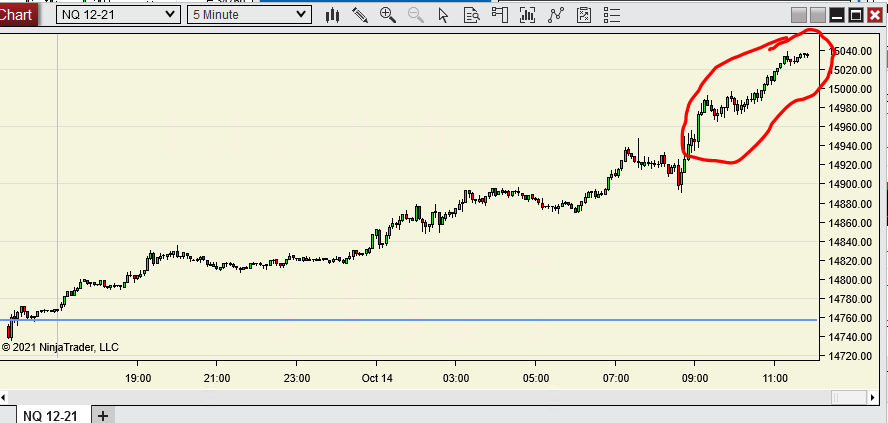Click the 03:00 time axis label
The width and height of the screenshot is (888, 423).
coord(456,378)
